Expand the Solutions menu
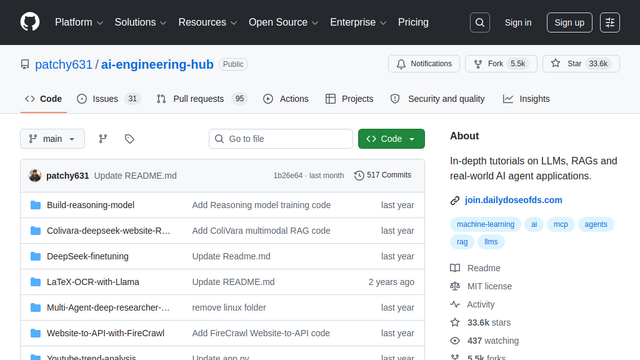The width and height of the screenshot is (640, 360). pos(140,22)
